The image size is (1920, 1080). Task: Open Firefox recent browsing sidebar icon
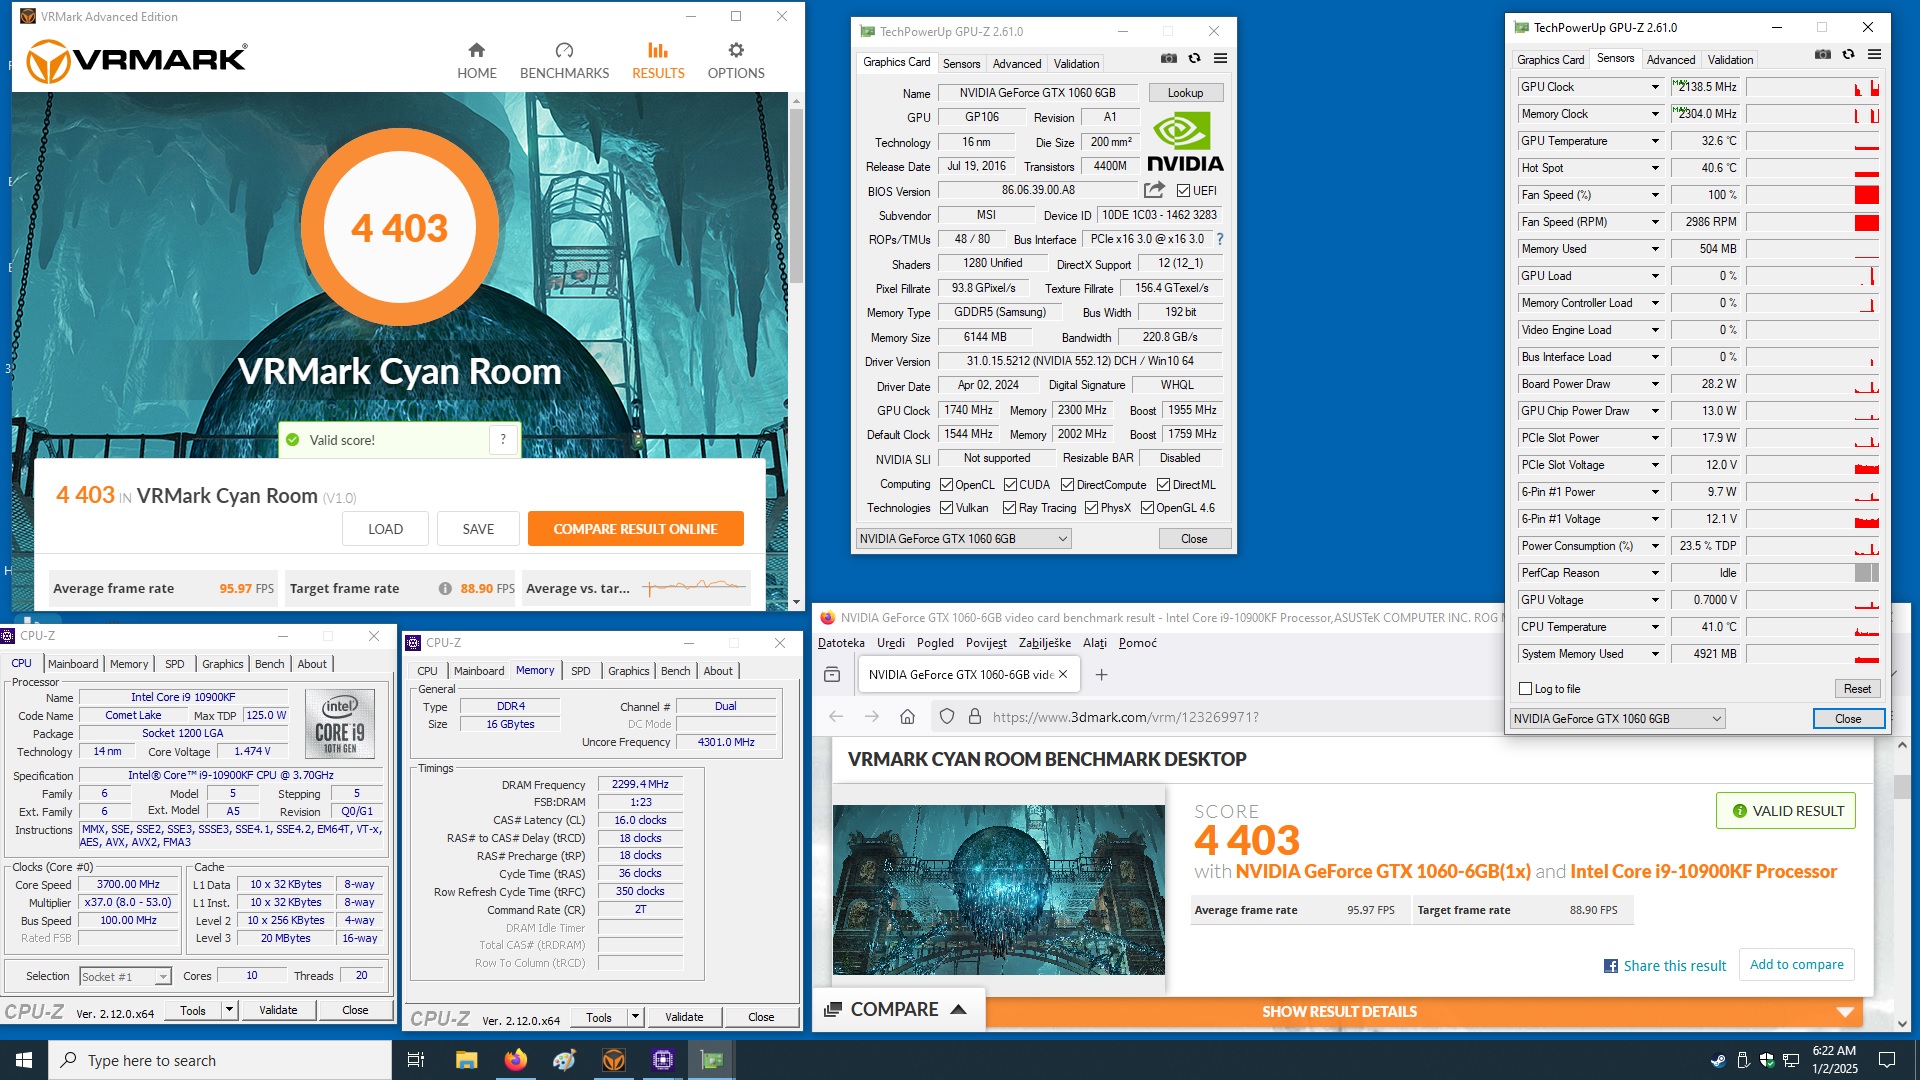point(832,675)
